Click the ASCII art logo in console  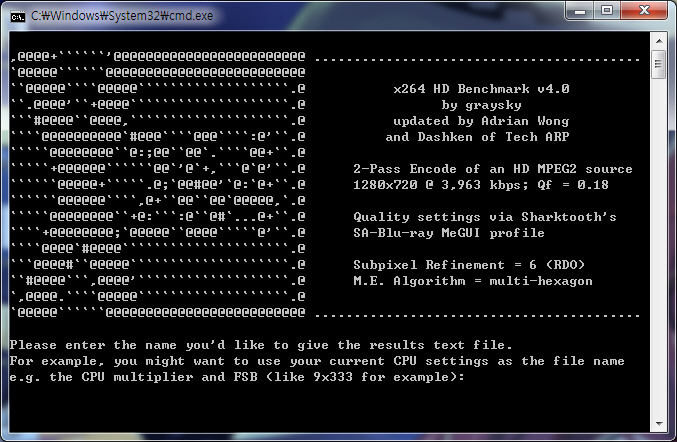click(158, 184)
